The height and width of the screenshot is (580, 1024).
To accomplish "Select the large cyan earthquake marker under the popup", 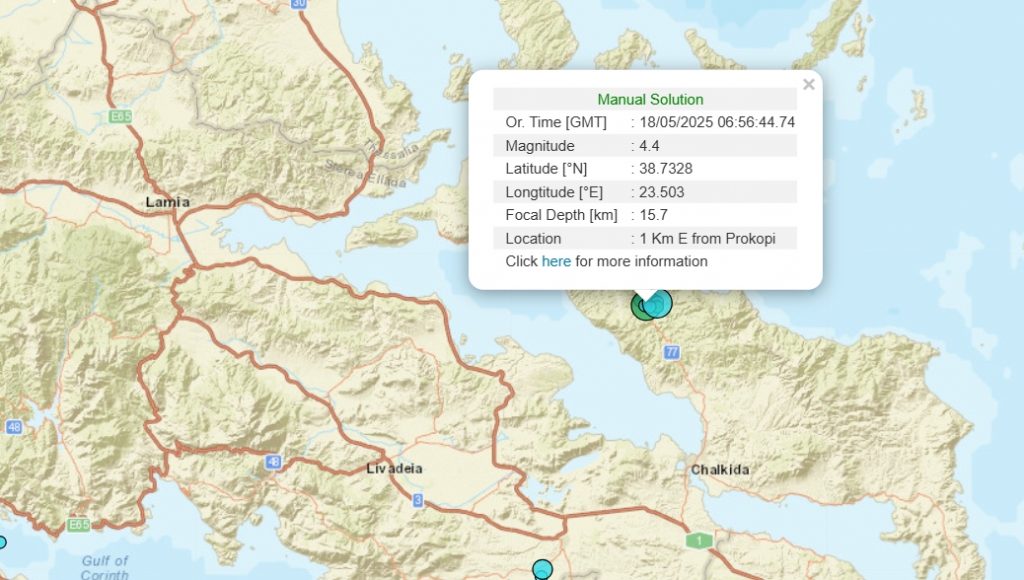I will coord(659,303).
